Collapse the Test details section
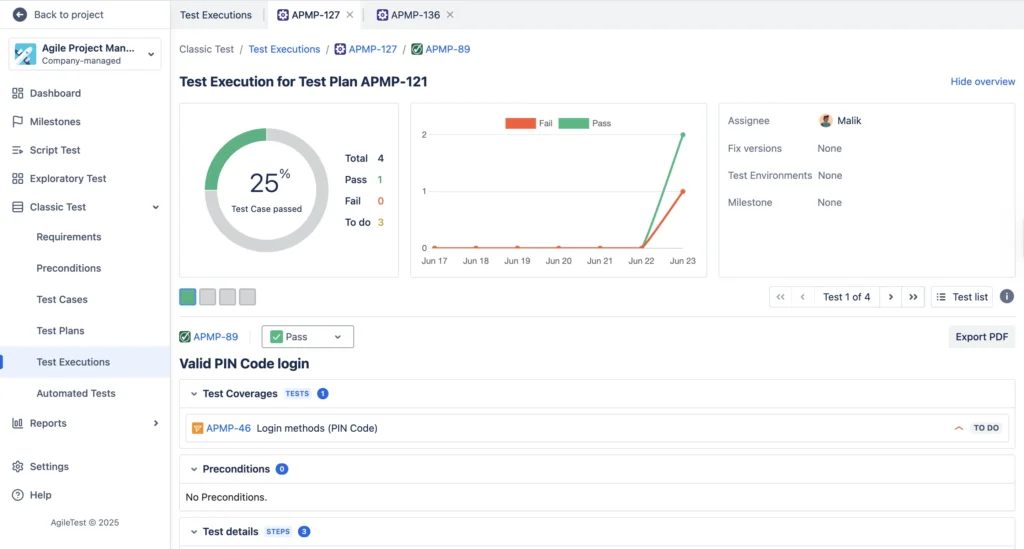 [x=194, y=532]
